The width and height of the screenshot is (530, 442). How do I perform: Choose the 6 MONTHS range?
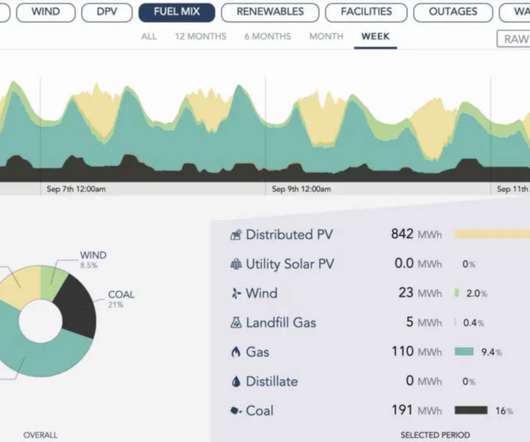pos(268,36)
